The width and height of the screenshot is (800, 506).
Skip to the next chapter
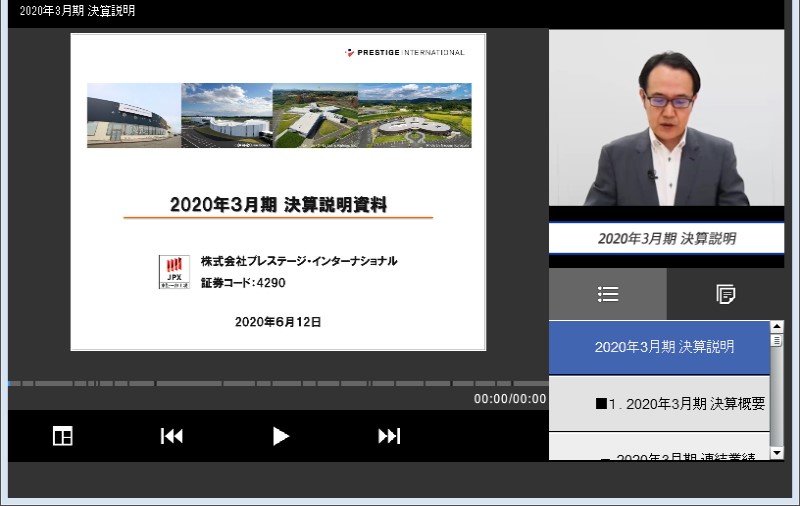tap(389, 436)
